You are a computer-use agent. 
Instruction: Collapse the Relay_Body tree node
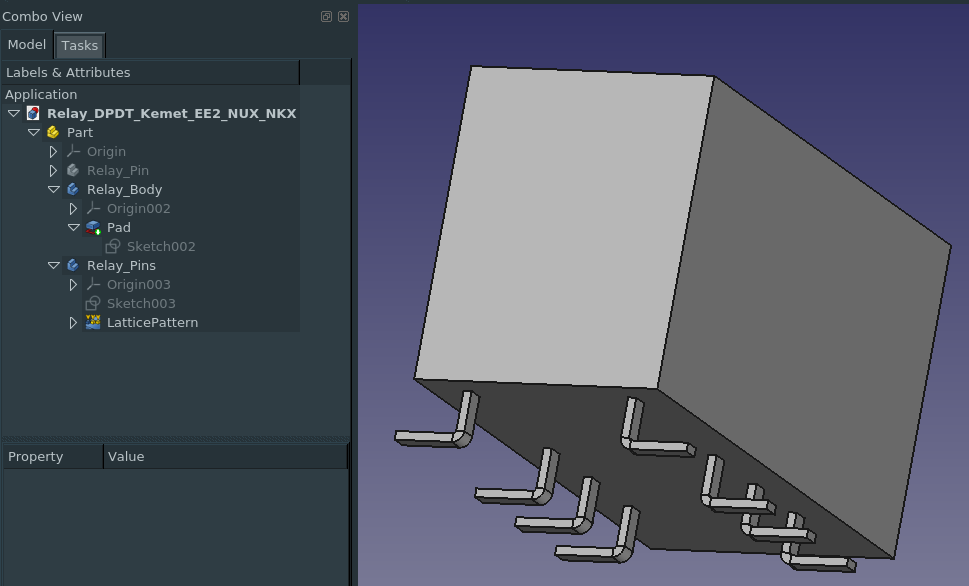(x=54, y=190)
